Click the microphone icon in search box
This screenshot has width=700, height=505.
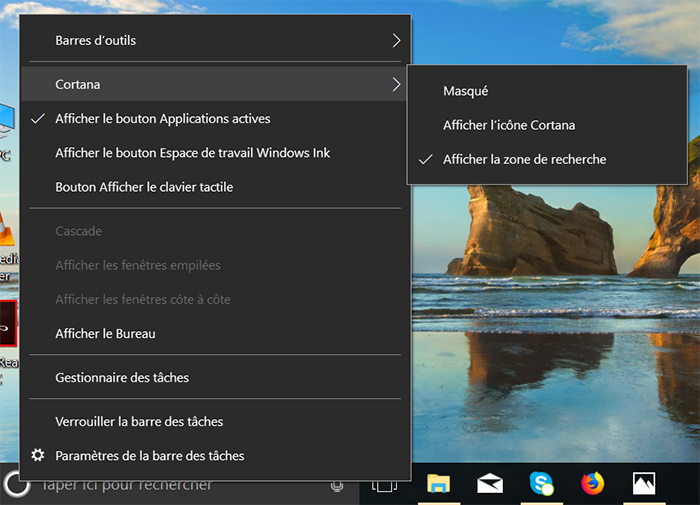click(337, 486)
